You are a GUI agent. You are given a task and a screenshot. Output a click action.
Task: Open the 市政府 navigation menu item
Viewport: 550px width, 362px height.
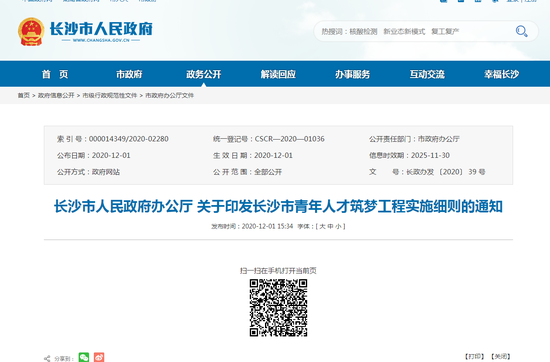pyautogui.click(x=129, y=74)
